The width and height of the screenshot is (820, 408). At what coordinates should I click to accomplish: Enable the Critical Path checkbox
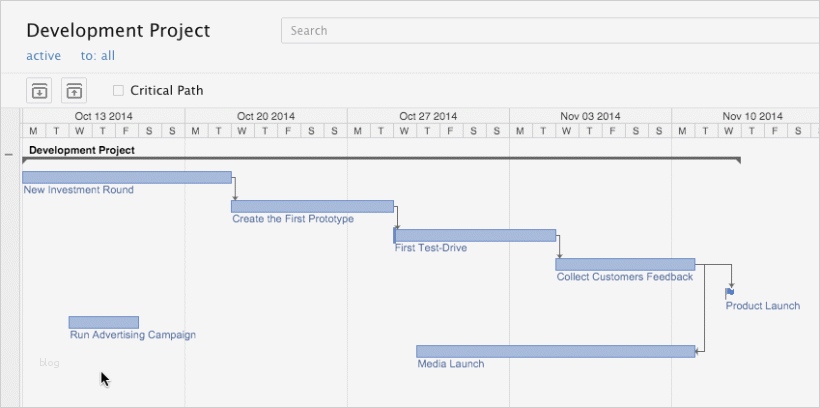tap(119, 91)
